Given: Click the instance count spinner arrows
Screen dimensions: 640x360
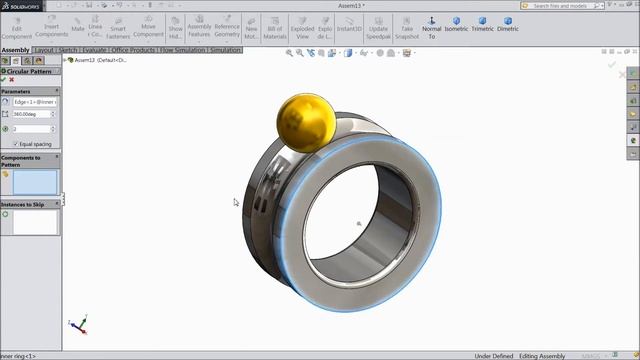Looking at the screenshot, I should click(53, 129).
